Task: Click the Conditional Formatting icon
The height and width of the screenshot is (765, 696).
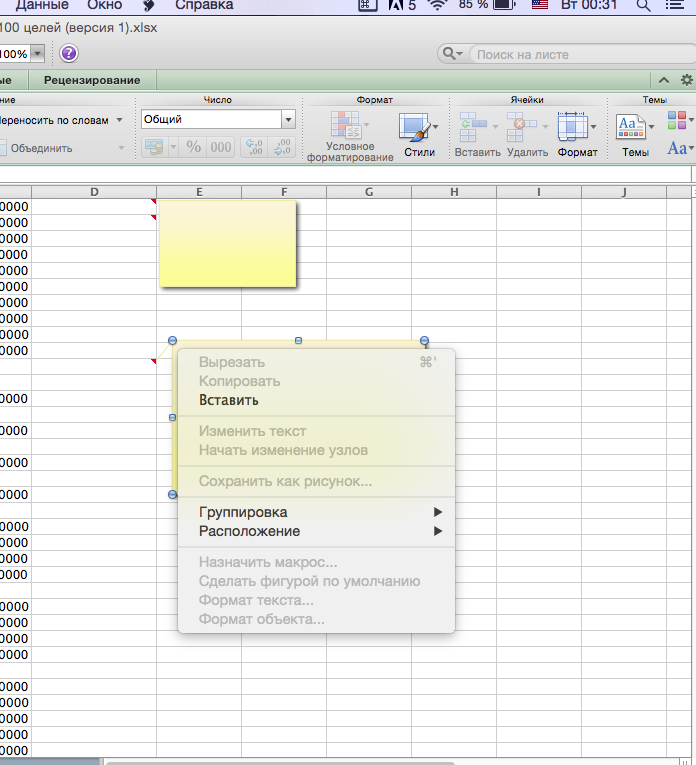Action: [x=345, y=125]
